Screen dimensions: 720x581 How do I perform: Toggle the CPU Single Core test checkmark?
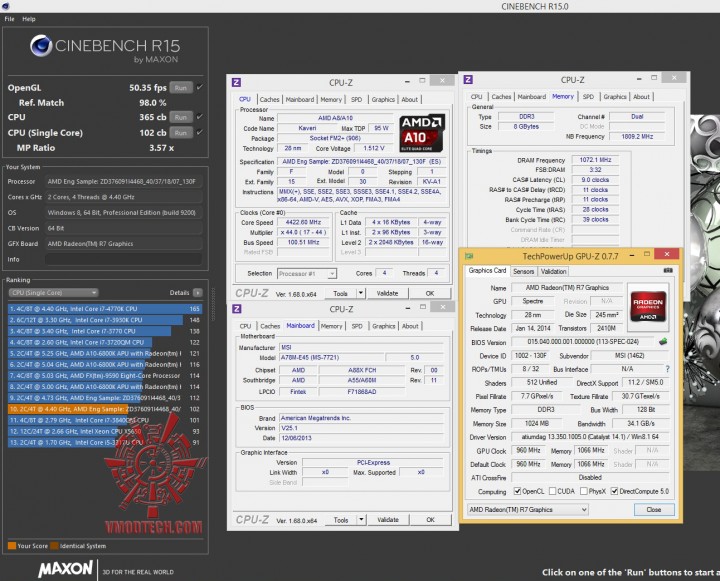200,132
